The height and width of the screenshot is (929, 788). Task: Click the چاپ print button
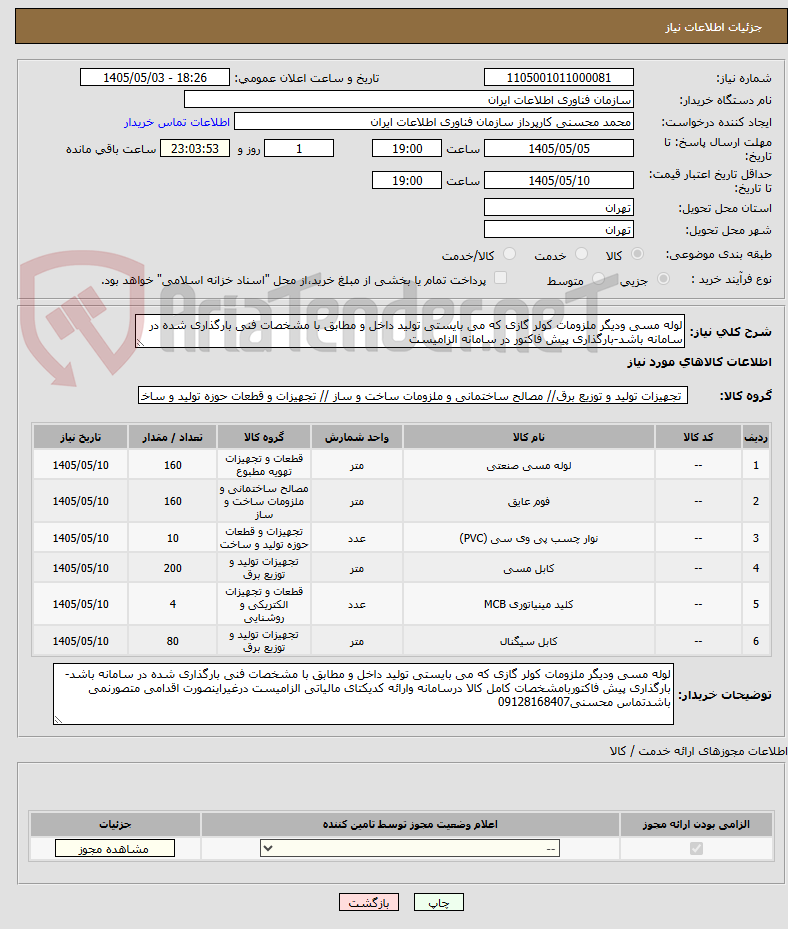pyautogui.click(x=438, y=902)
